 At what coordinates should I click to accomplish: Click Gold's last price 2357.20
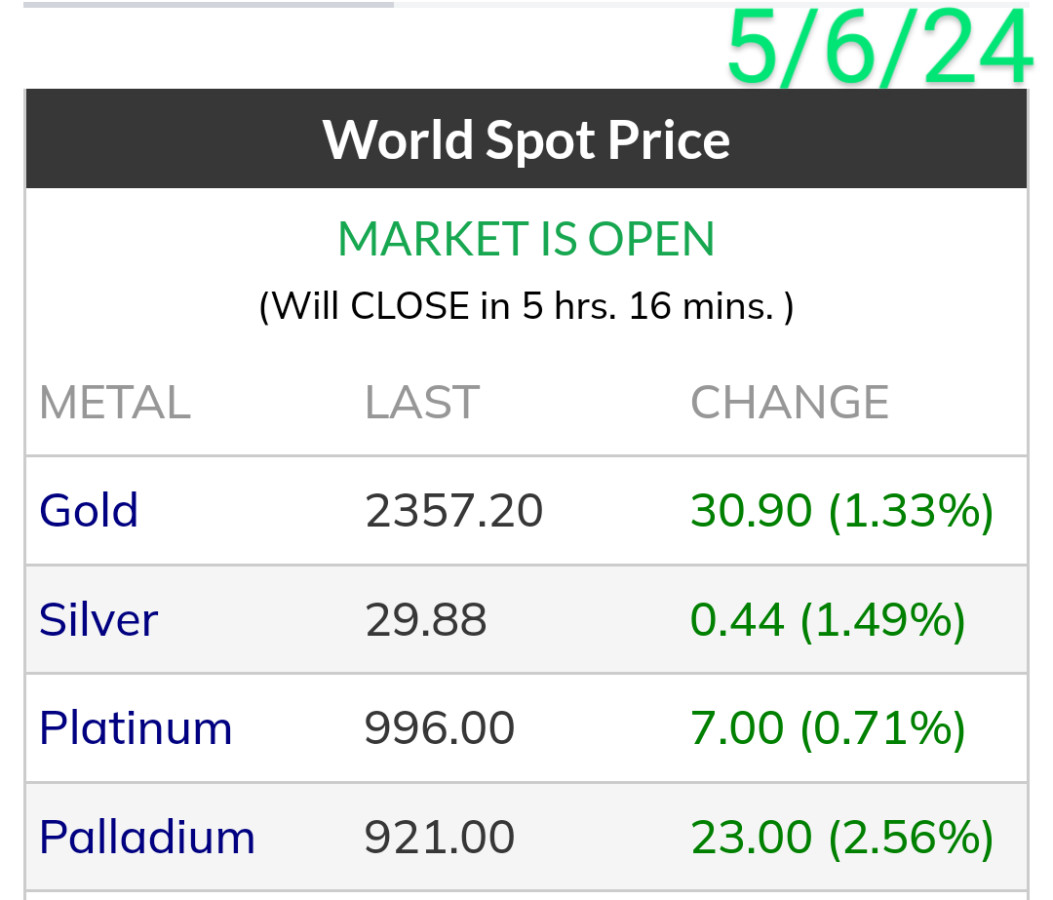453,511
